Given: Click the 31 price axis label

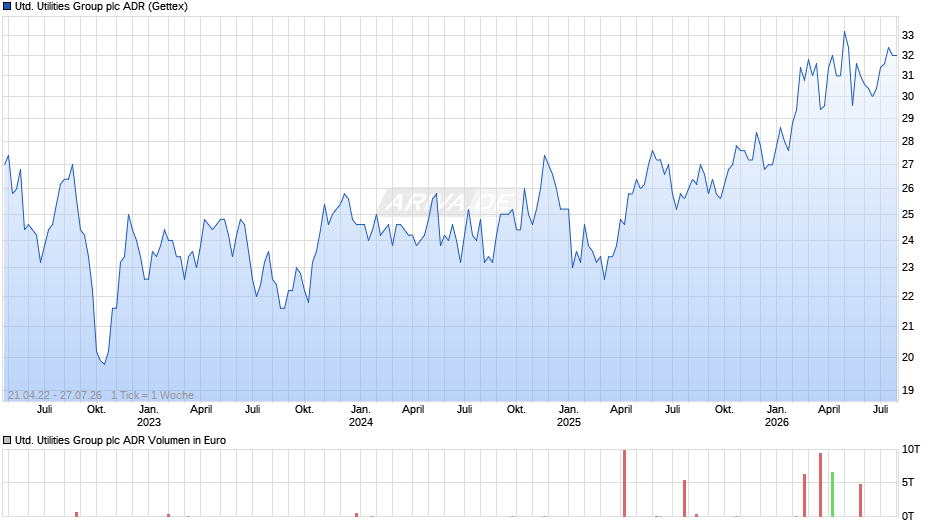Looking at the screenshot, I should (x=908, y=76).
